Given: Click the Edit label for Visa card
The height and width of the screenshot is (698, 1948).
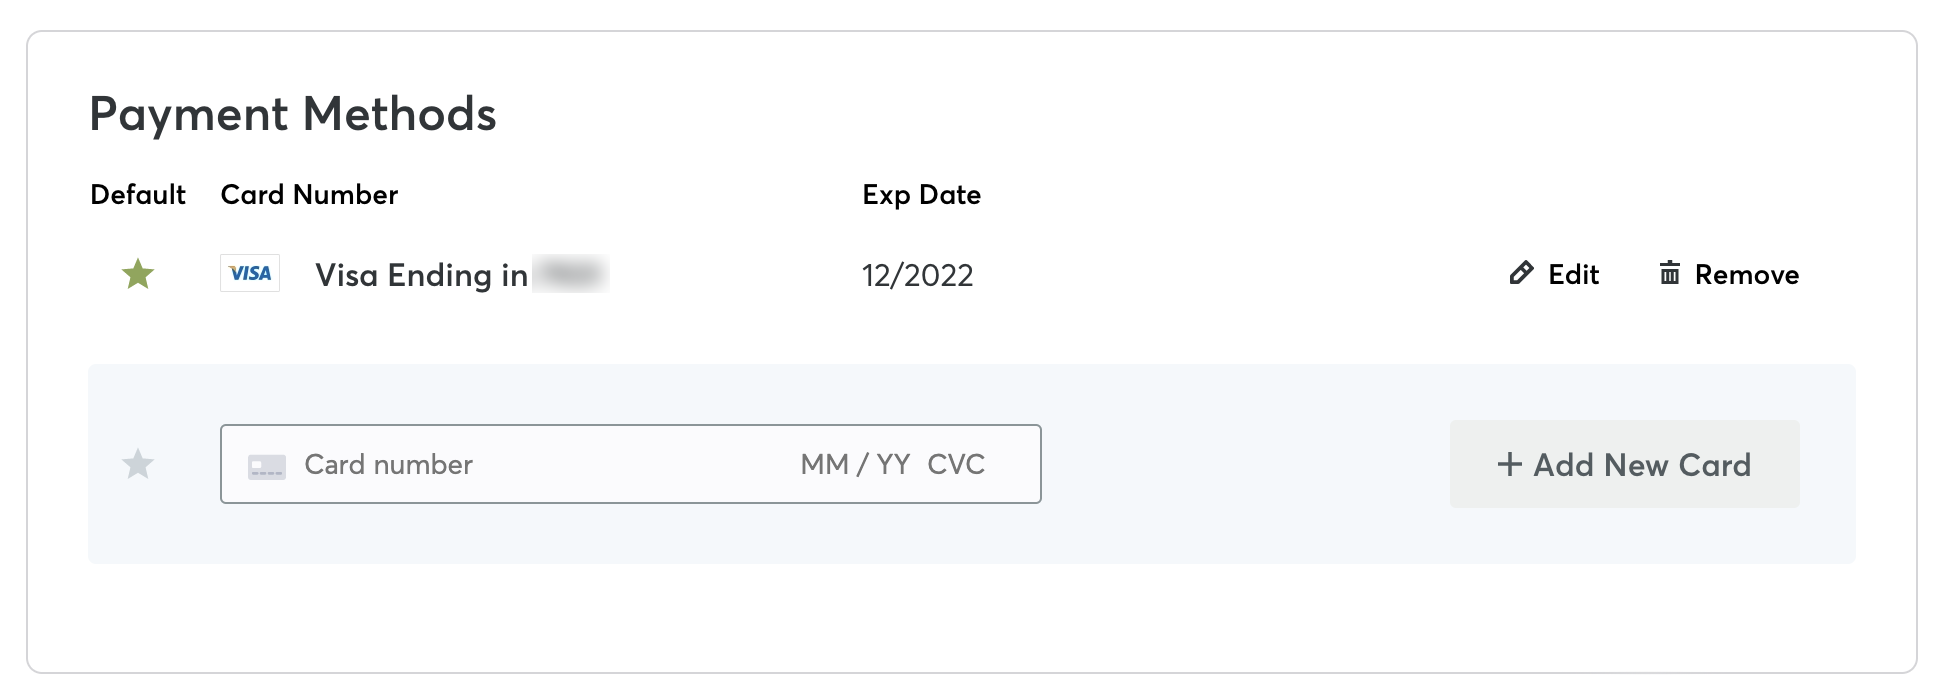Looking at the screenshot, I should pyautogui.click(x=1573, y=275).
